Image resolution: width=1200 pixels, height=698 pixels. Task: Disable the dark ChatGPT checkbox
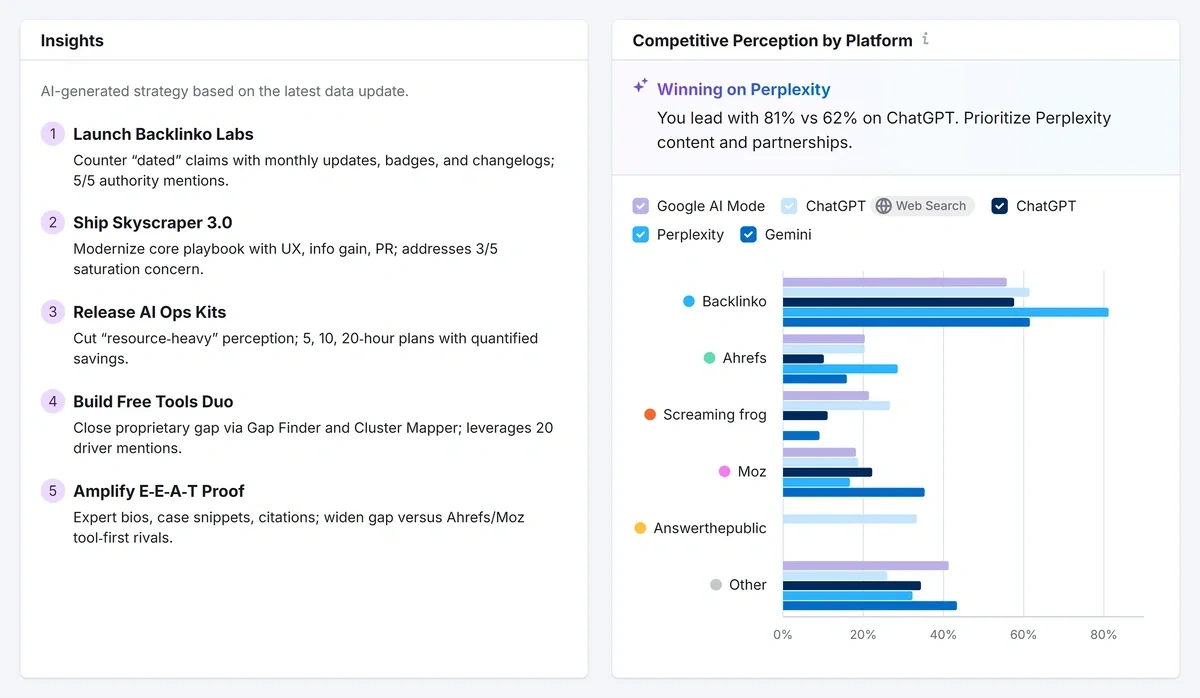coord(999,206)
